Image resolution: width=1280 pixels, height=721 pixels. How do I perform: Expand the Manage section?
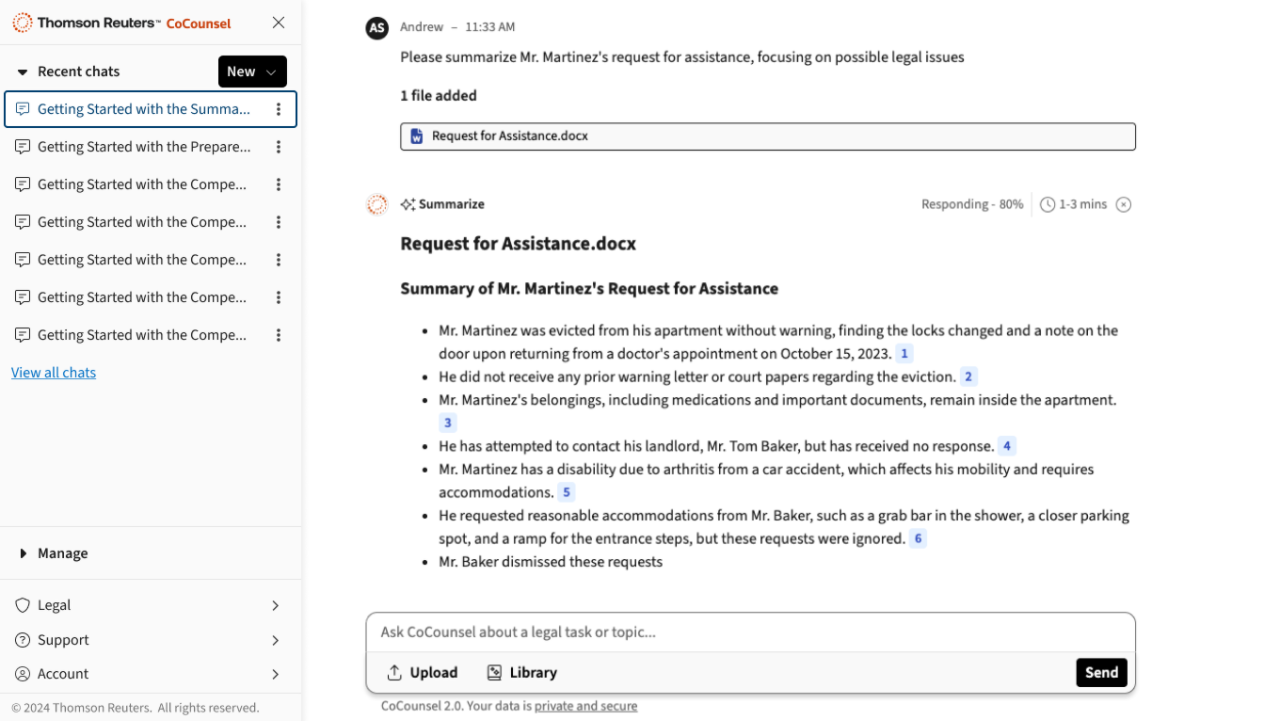click(24, 553)
